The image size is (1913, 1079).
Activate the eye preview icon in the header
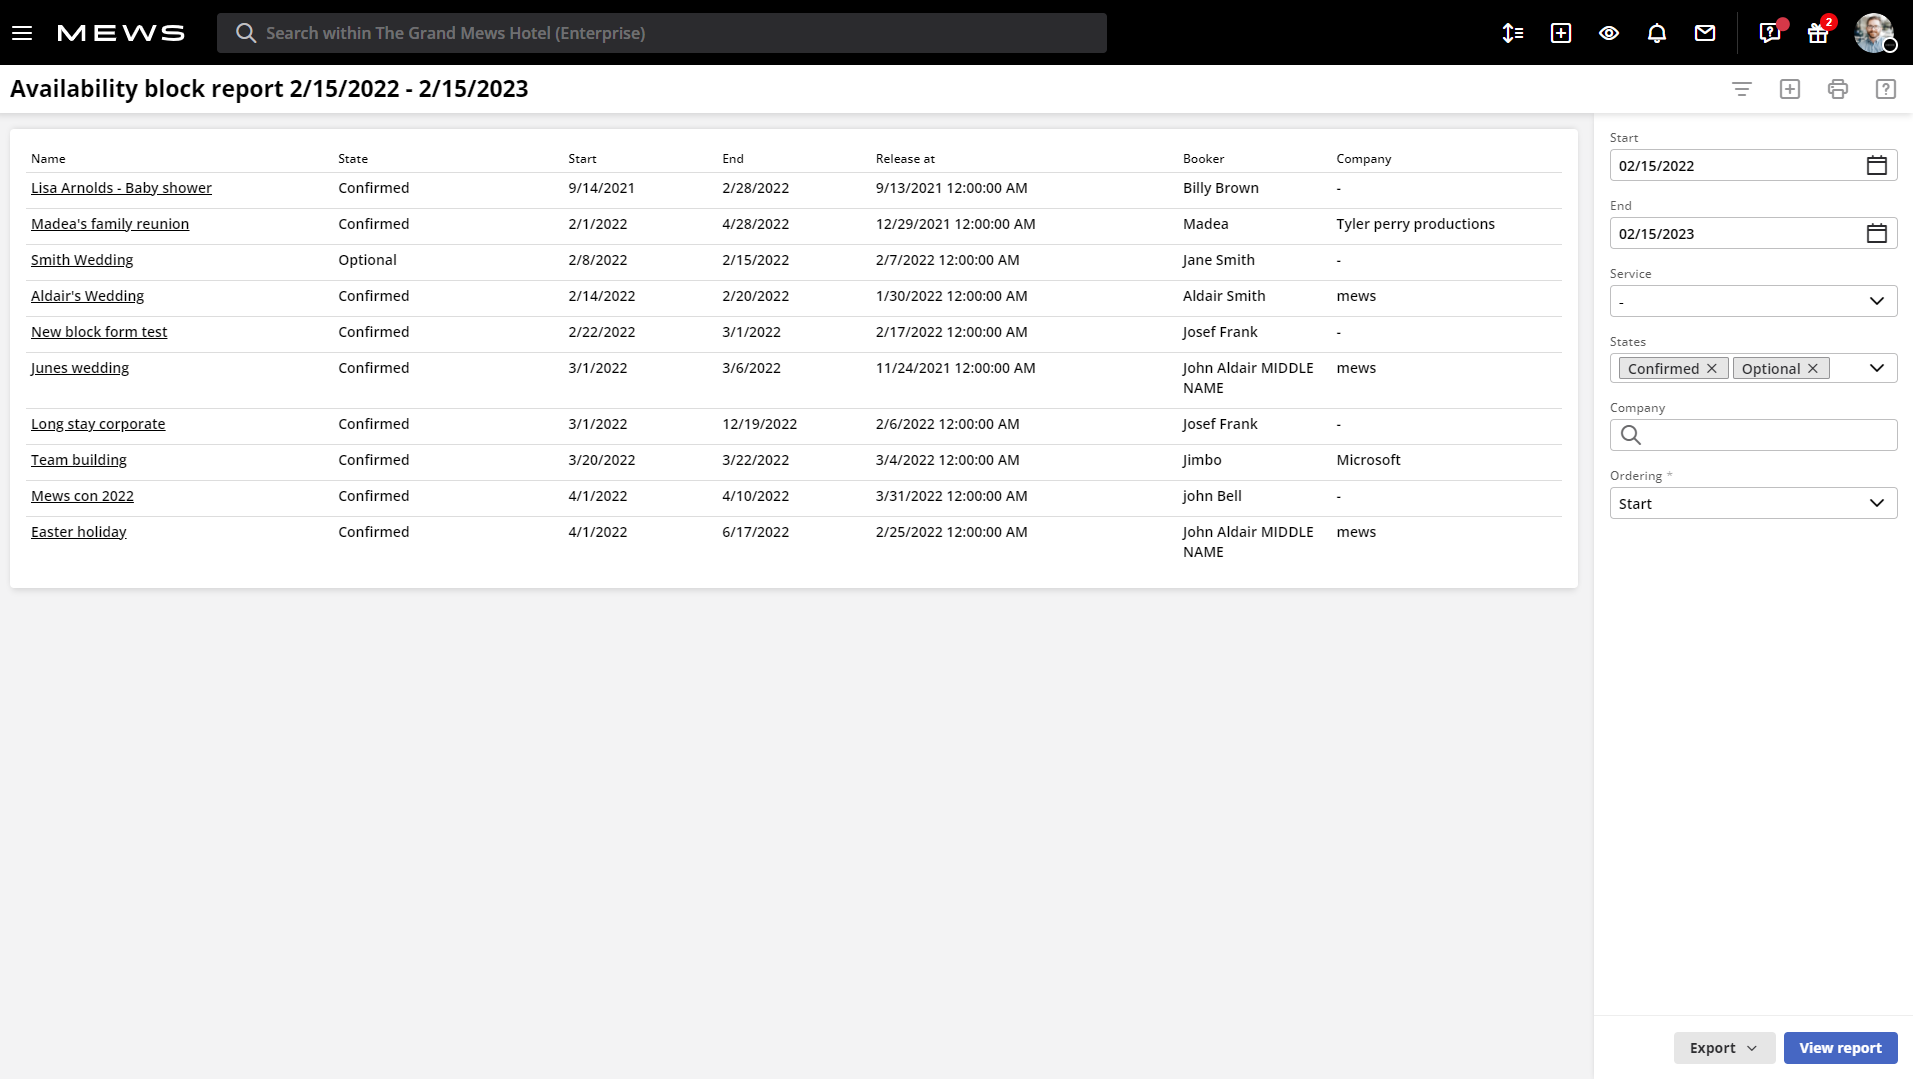click(1608, 32)
